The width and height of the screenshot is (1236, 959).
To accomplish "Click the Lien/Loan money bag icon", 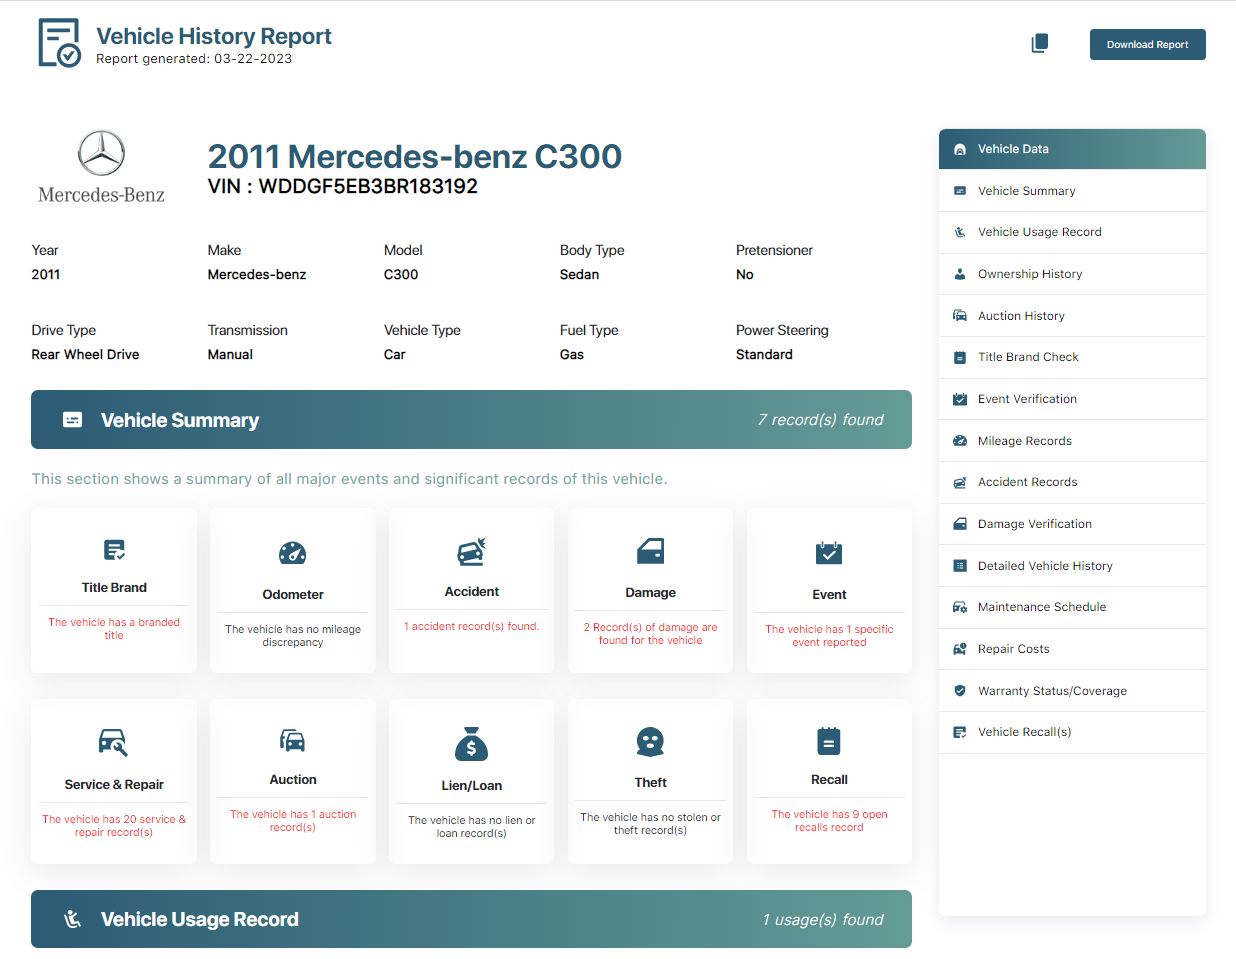I will tap(471, 744).
